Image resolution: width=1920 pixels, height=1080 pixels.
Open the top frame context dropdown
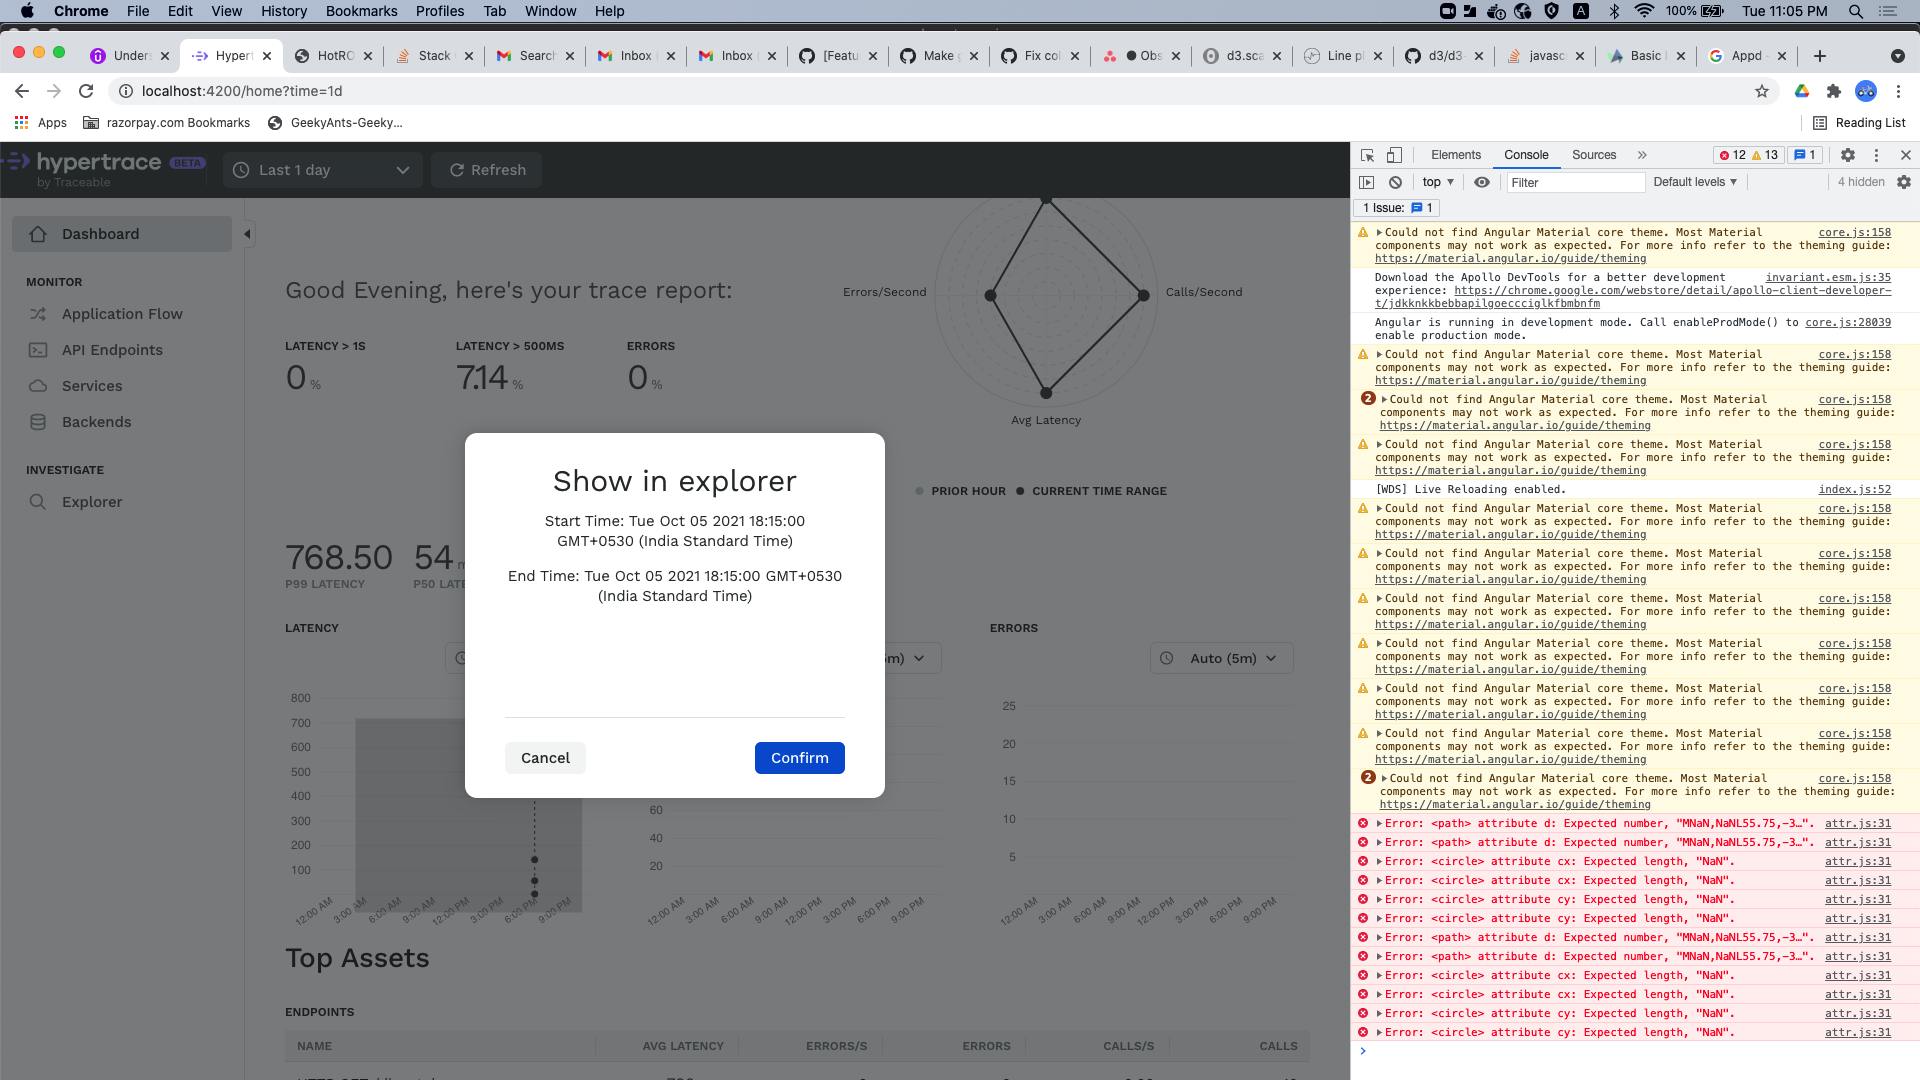[1437, 182]
